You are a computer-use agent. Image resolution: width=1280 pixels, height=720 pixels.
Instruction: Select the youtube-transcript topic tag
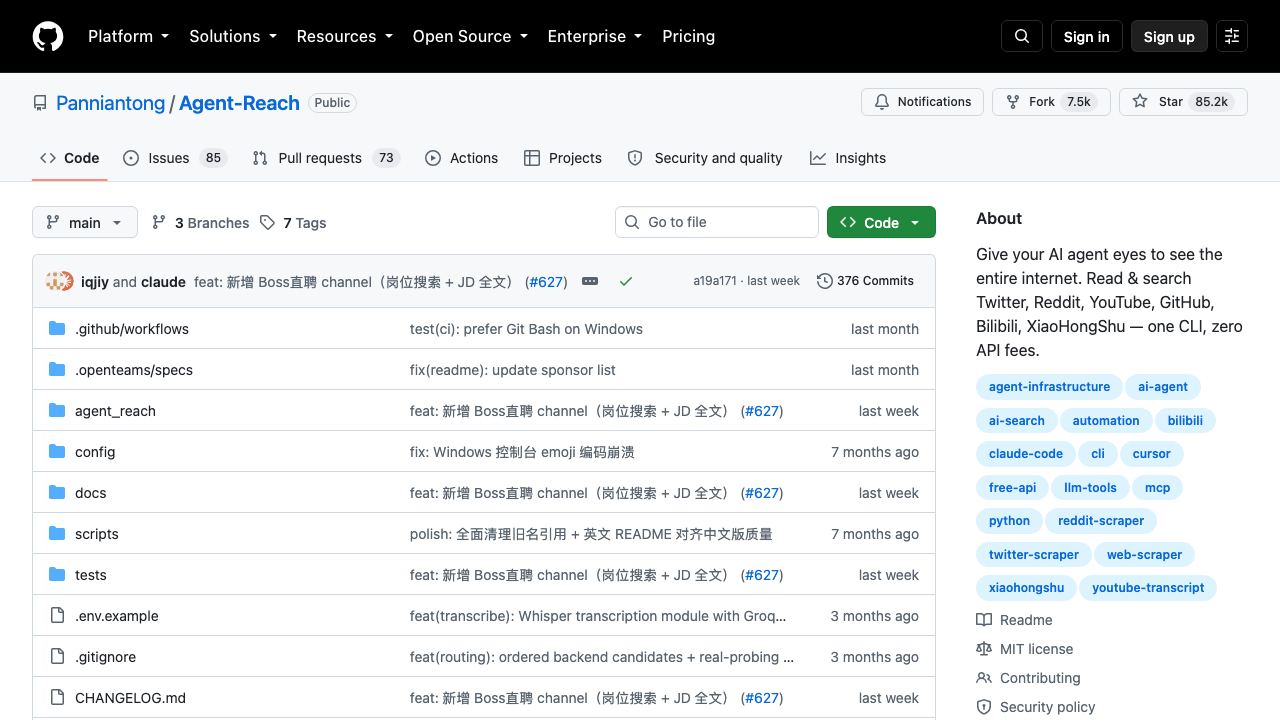(x=1148, y=588)
